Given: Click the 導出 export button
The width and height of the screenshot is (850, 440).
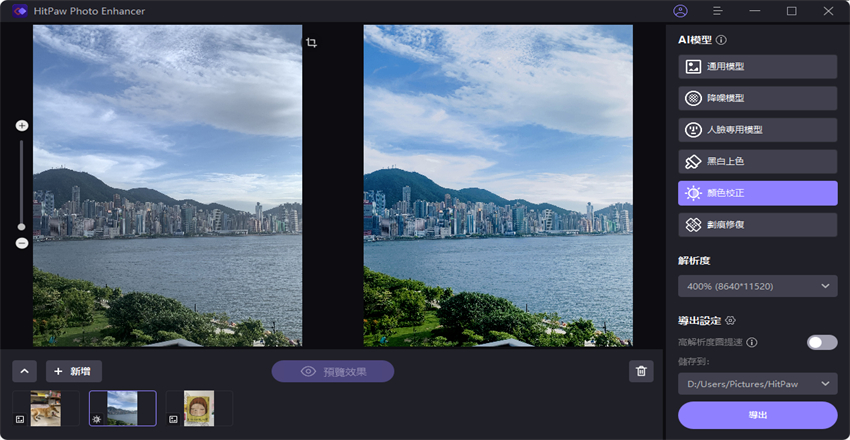Looking at the screenshot, I should coord(757,415).
